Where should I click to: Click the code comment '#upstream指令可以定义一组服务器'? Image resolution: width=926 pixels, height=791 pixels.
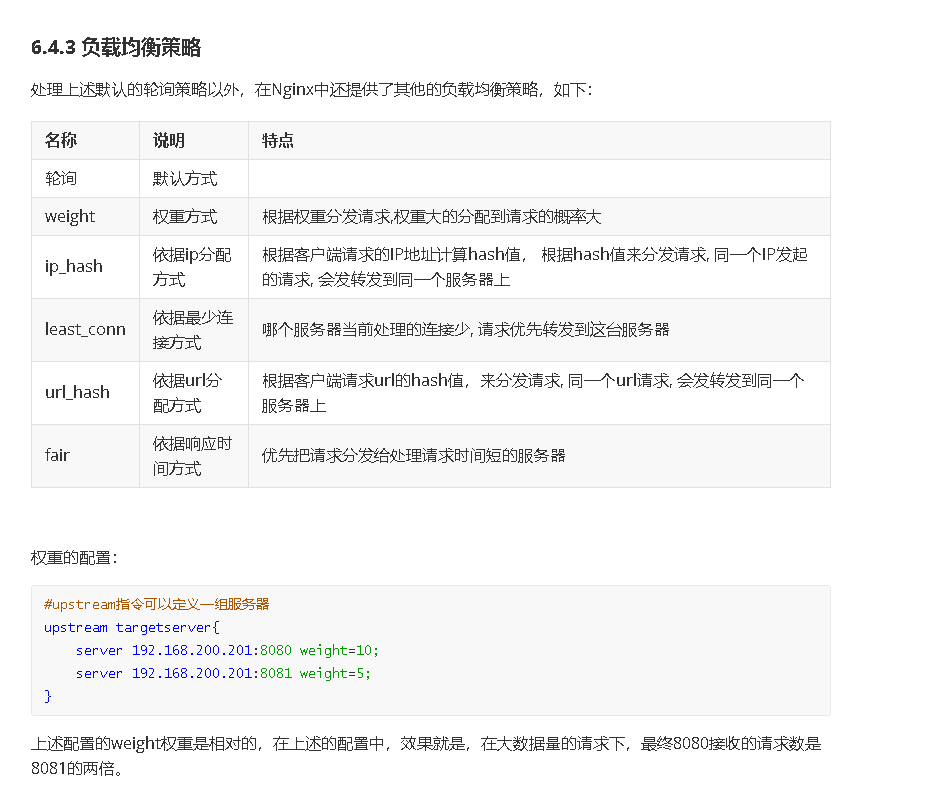[156, 604]
